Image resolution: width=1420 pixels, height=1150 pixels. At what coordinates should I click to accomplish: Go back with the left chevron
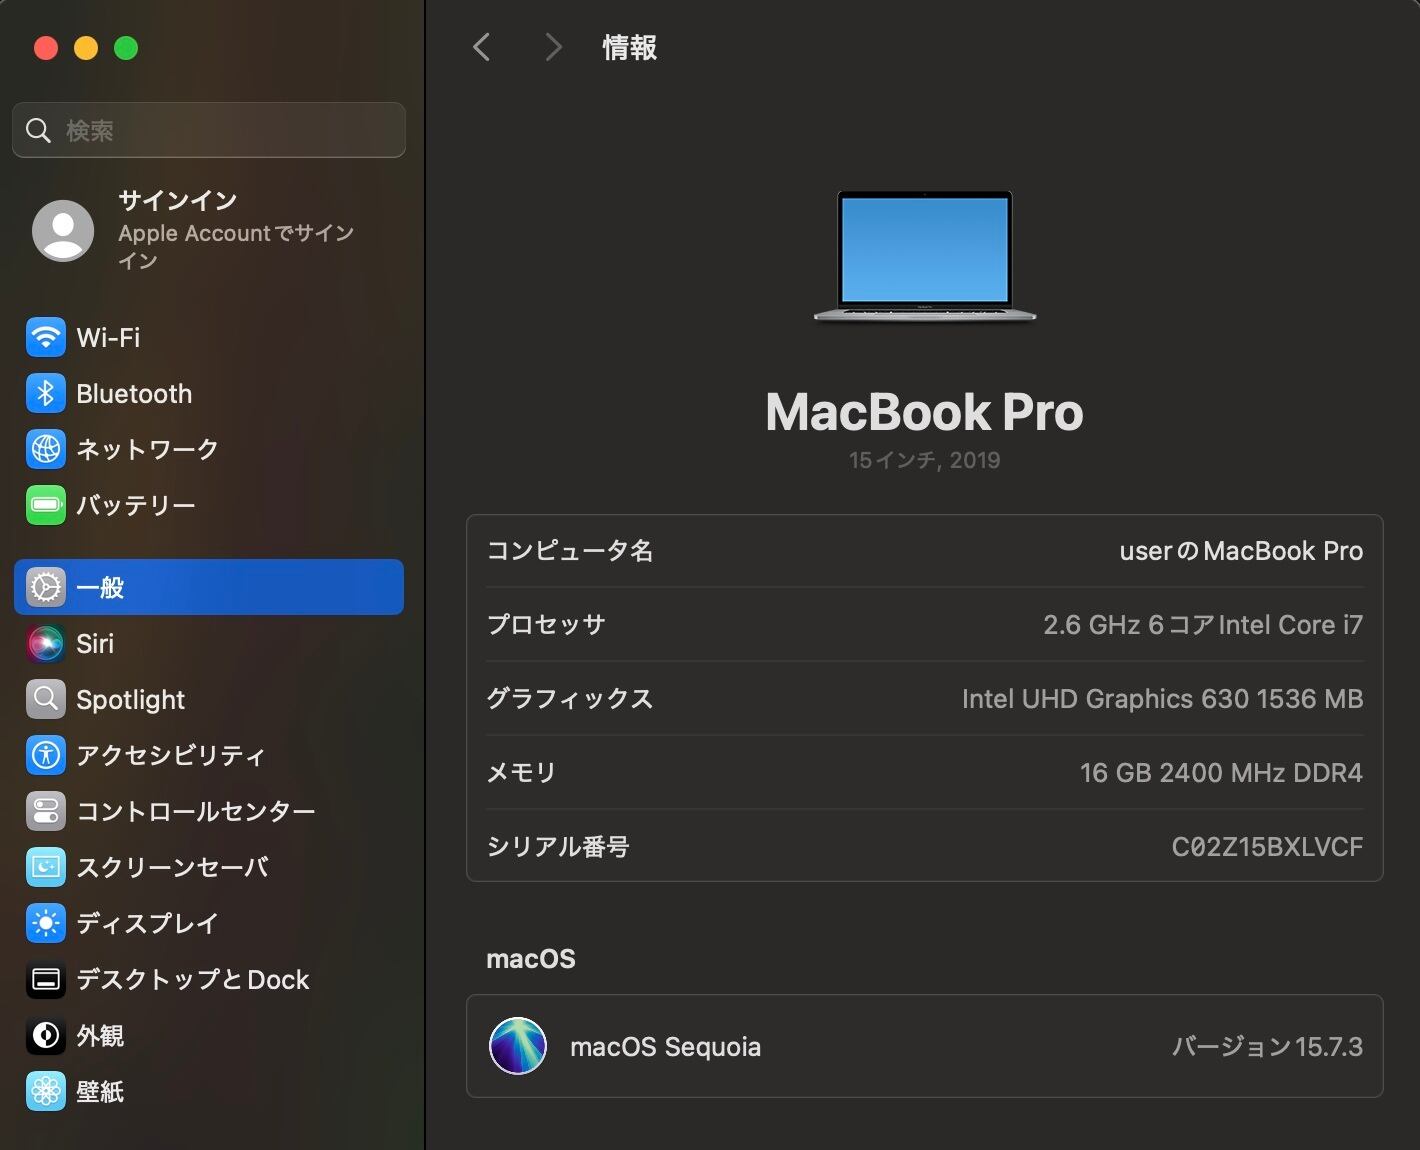pyautogui.click(x=481, y=47)
